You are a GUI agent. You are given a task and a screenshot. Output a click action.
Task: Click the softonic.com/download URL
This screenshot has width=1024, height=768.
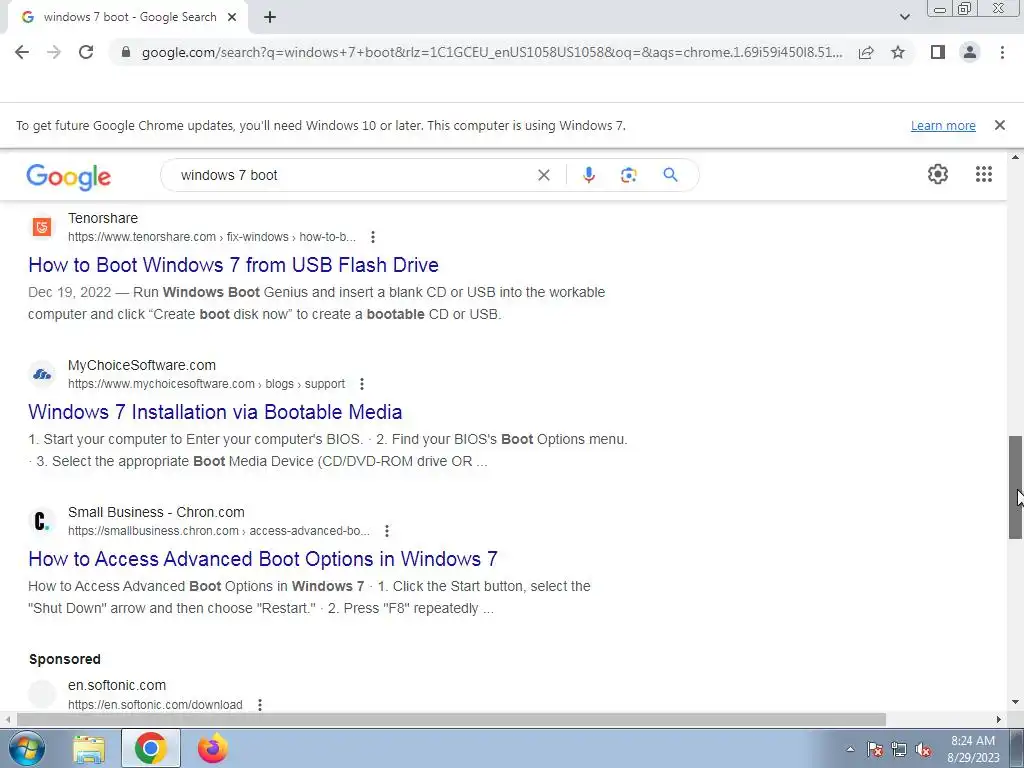155,705
